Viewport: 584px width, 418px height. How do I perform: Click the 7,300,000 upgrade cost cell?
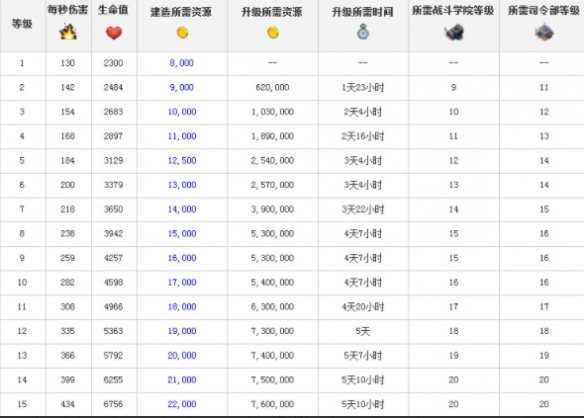[x=272, y=331]
